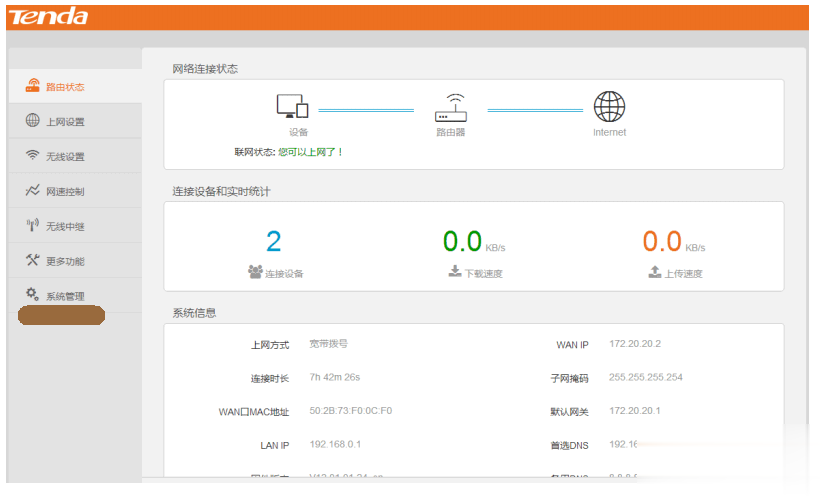Click the subnet mask 255.255.255.254
Image resolution: width=827 pixels, height=498 pixels.
pyautogui.click(x=646, y=377)
